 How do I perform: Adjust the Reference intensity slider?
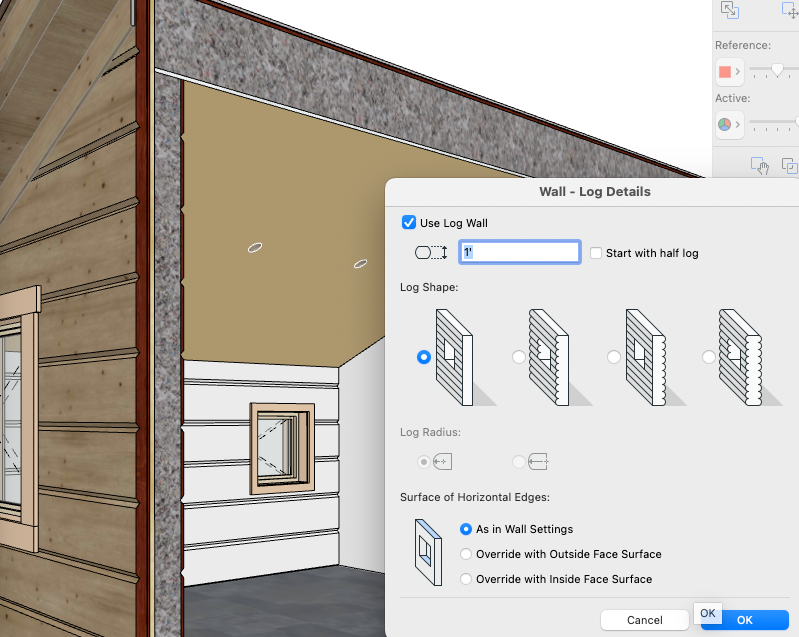777,70
